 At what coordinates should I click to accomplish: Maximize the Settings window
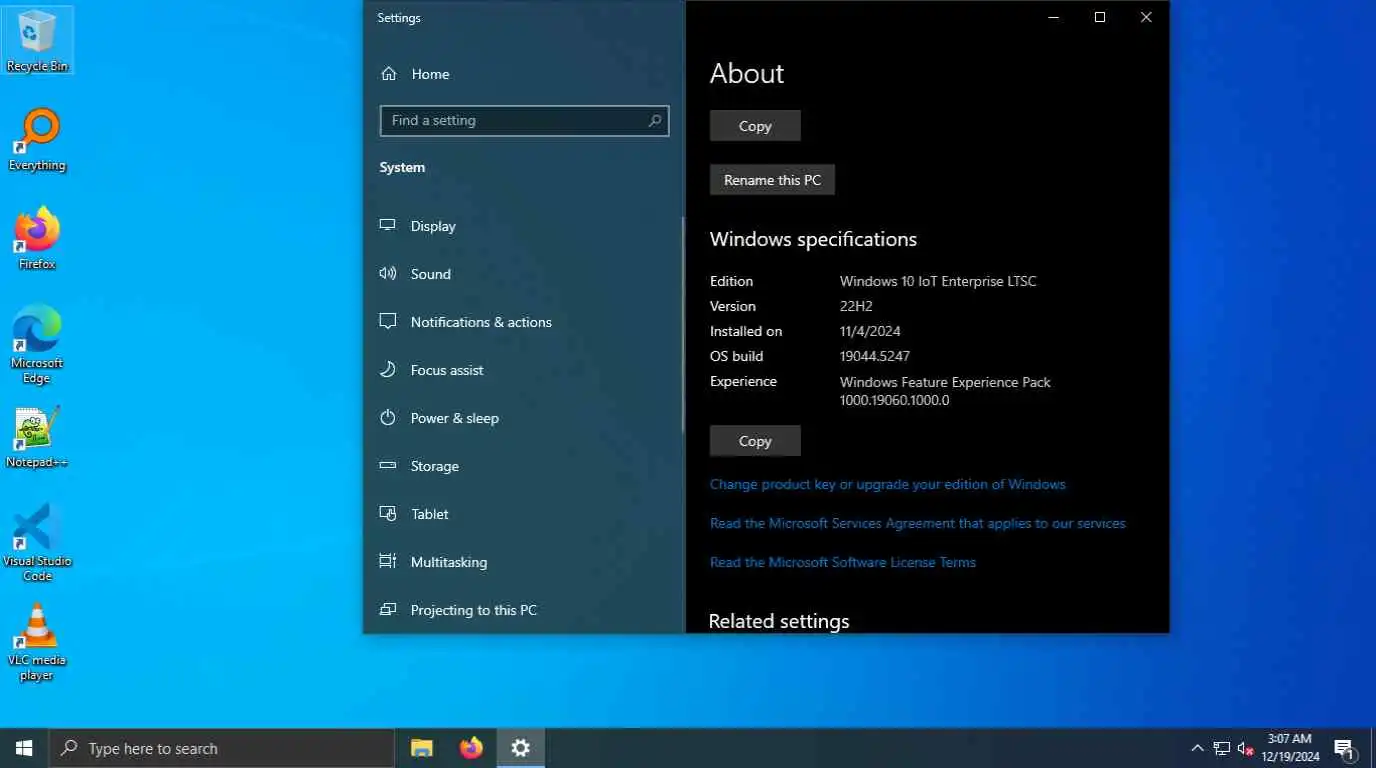click(1100, 17)
